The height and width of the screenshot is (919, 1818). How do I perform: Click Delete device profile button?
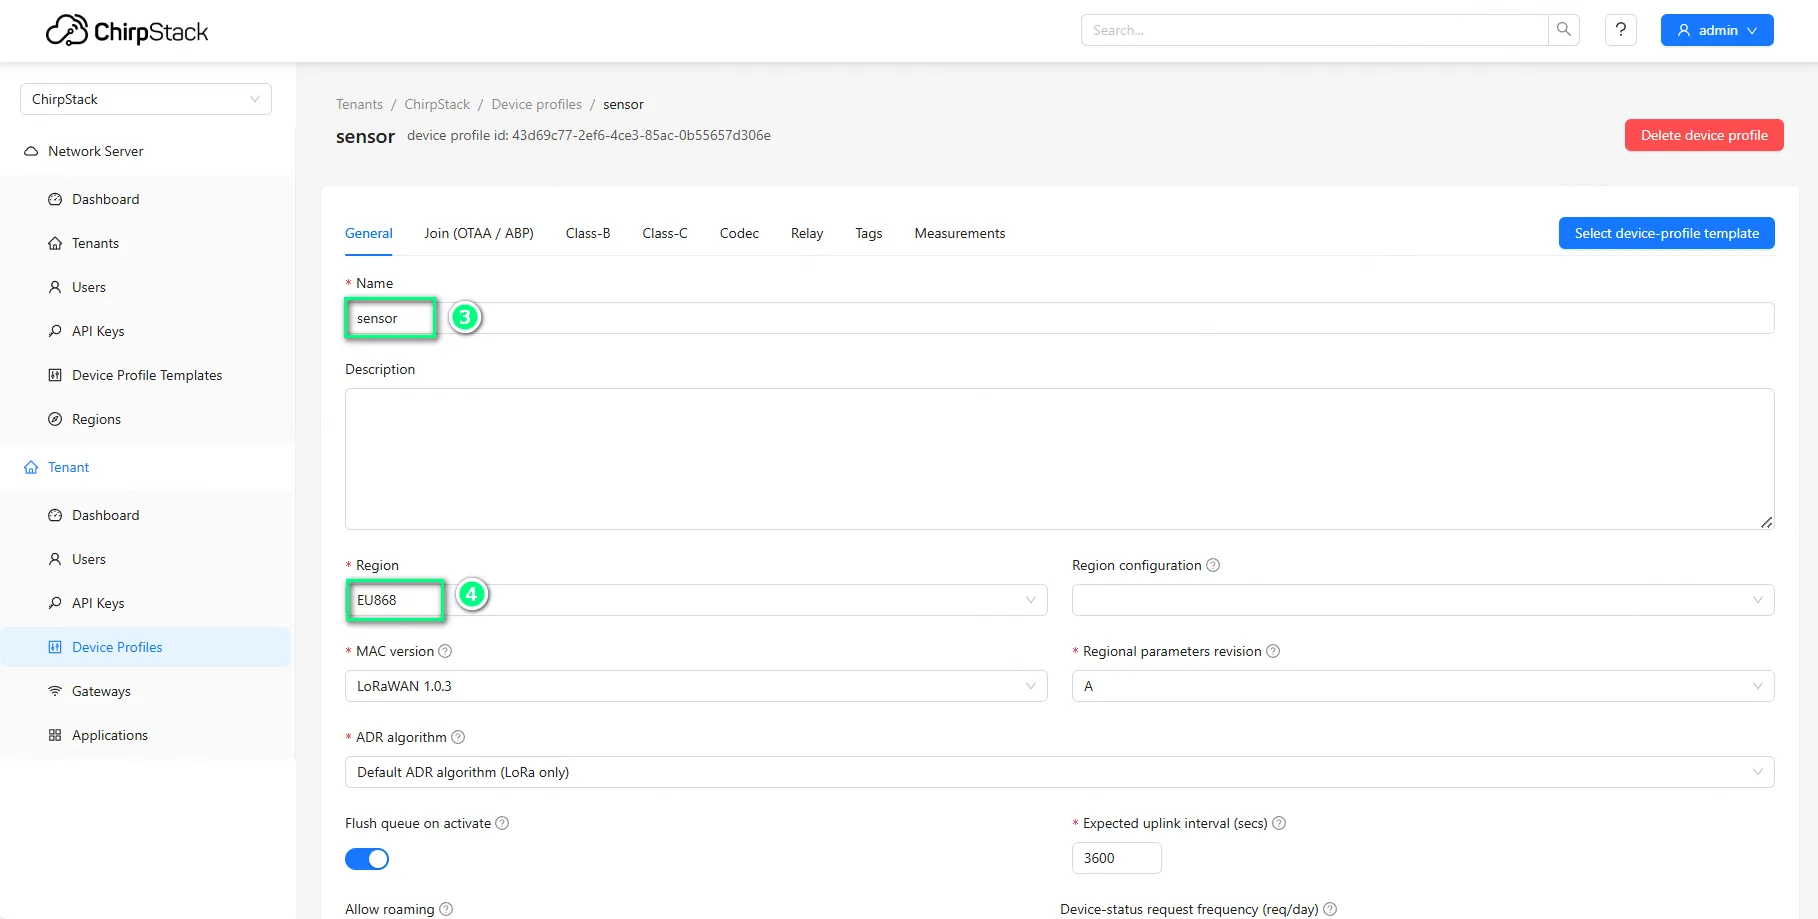tap(1703, 135)
